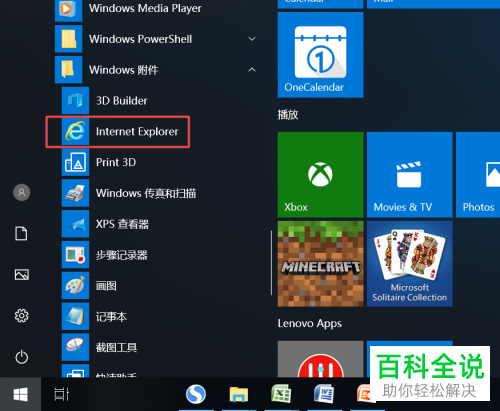
Task: Click the "画图" label
Action: pos(106,286)
